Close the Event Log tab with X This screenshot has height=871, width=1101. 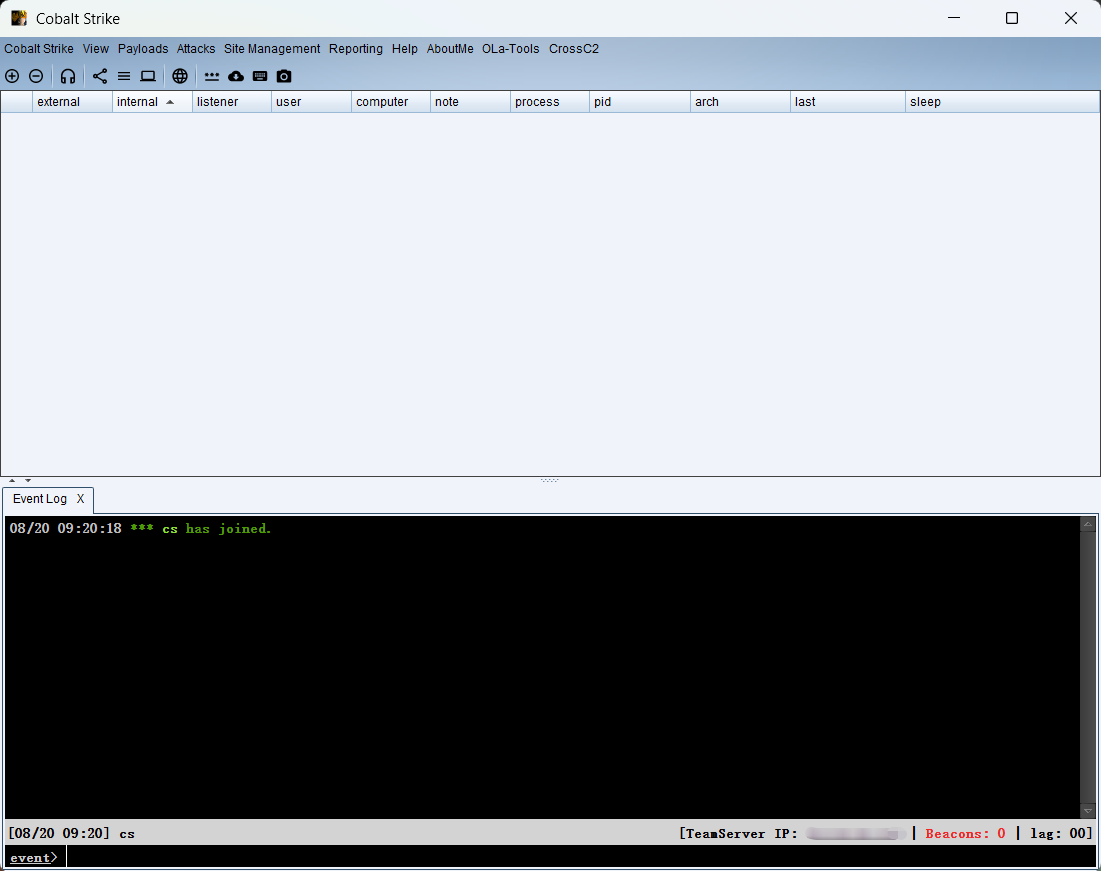coord(81,499)
